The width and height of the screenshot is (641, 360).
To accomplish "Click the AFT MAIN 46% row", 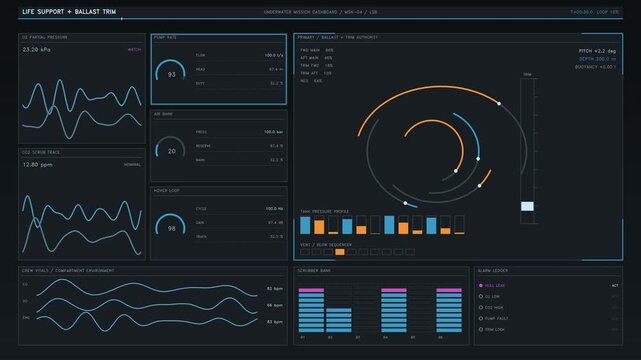I will (316, 58).
